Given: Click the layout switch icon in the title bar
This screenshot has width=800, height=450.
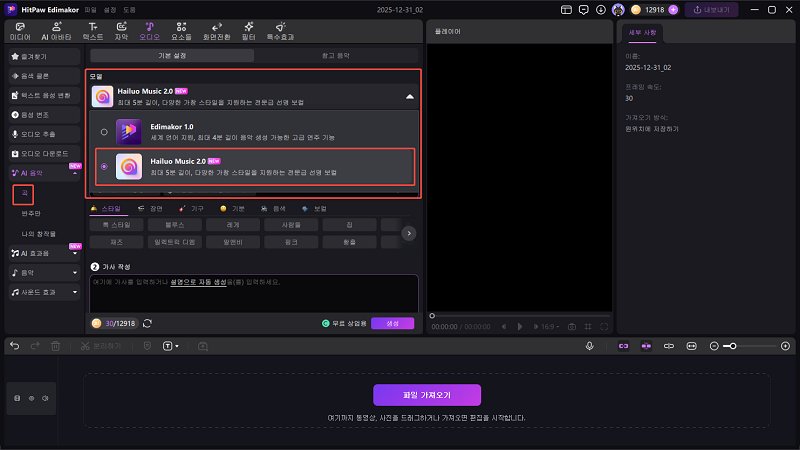Looking at the screenshot, I should [x=566, y=10].
